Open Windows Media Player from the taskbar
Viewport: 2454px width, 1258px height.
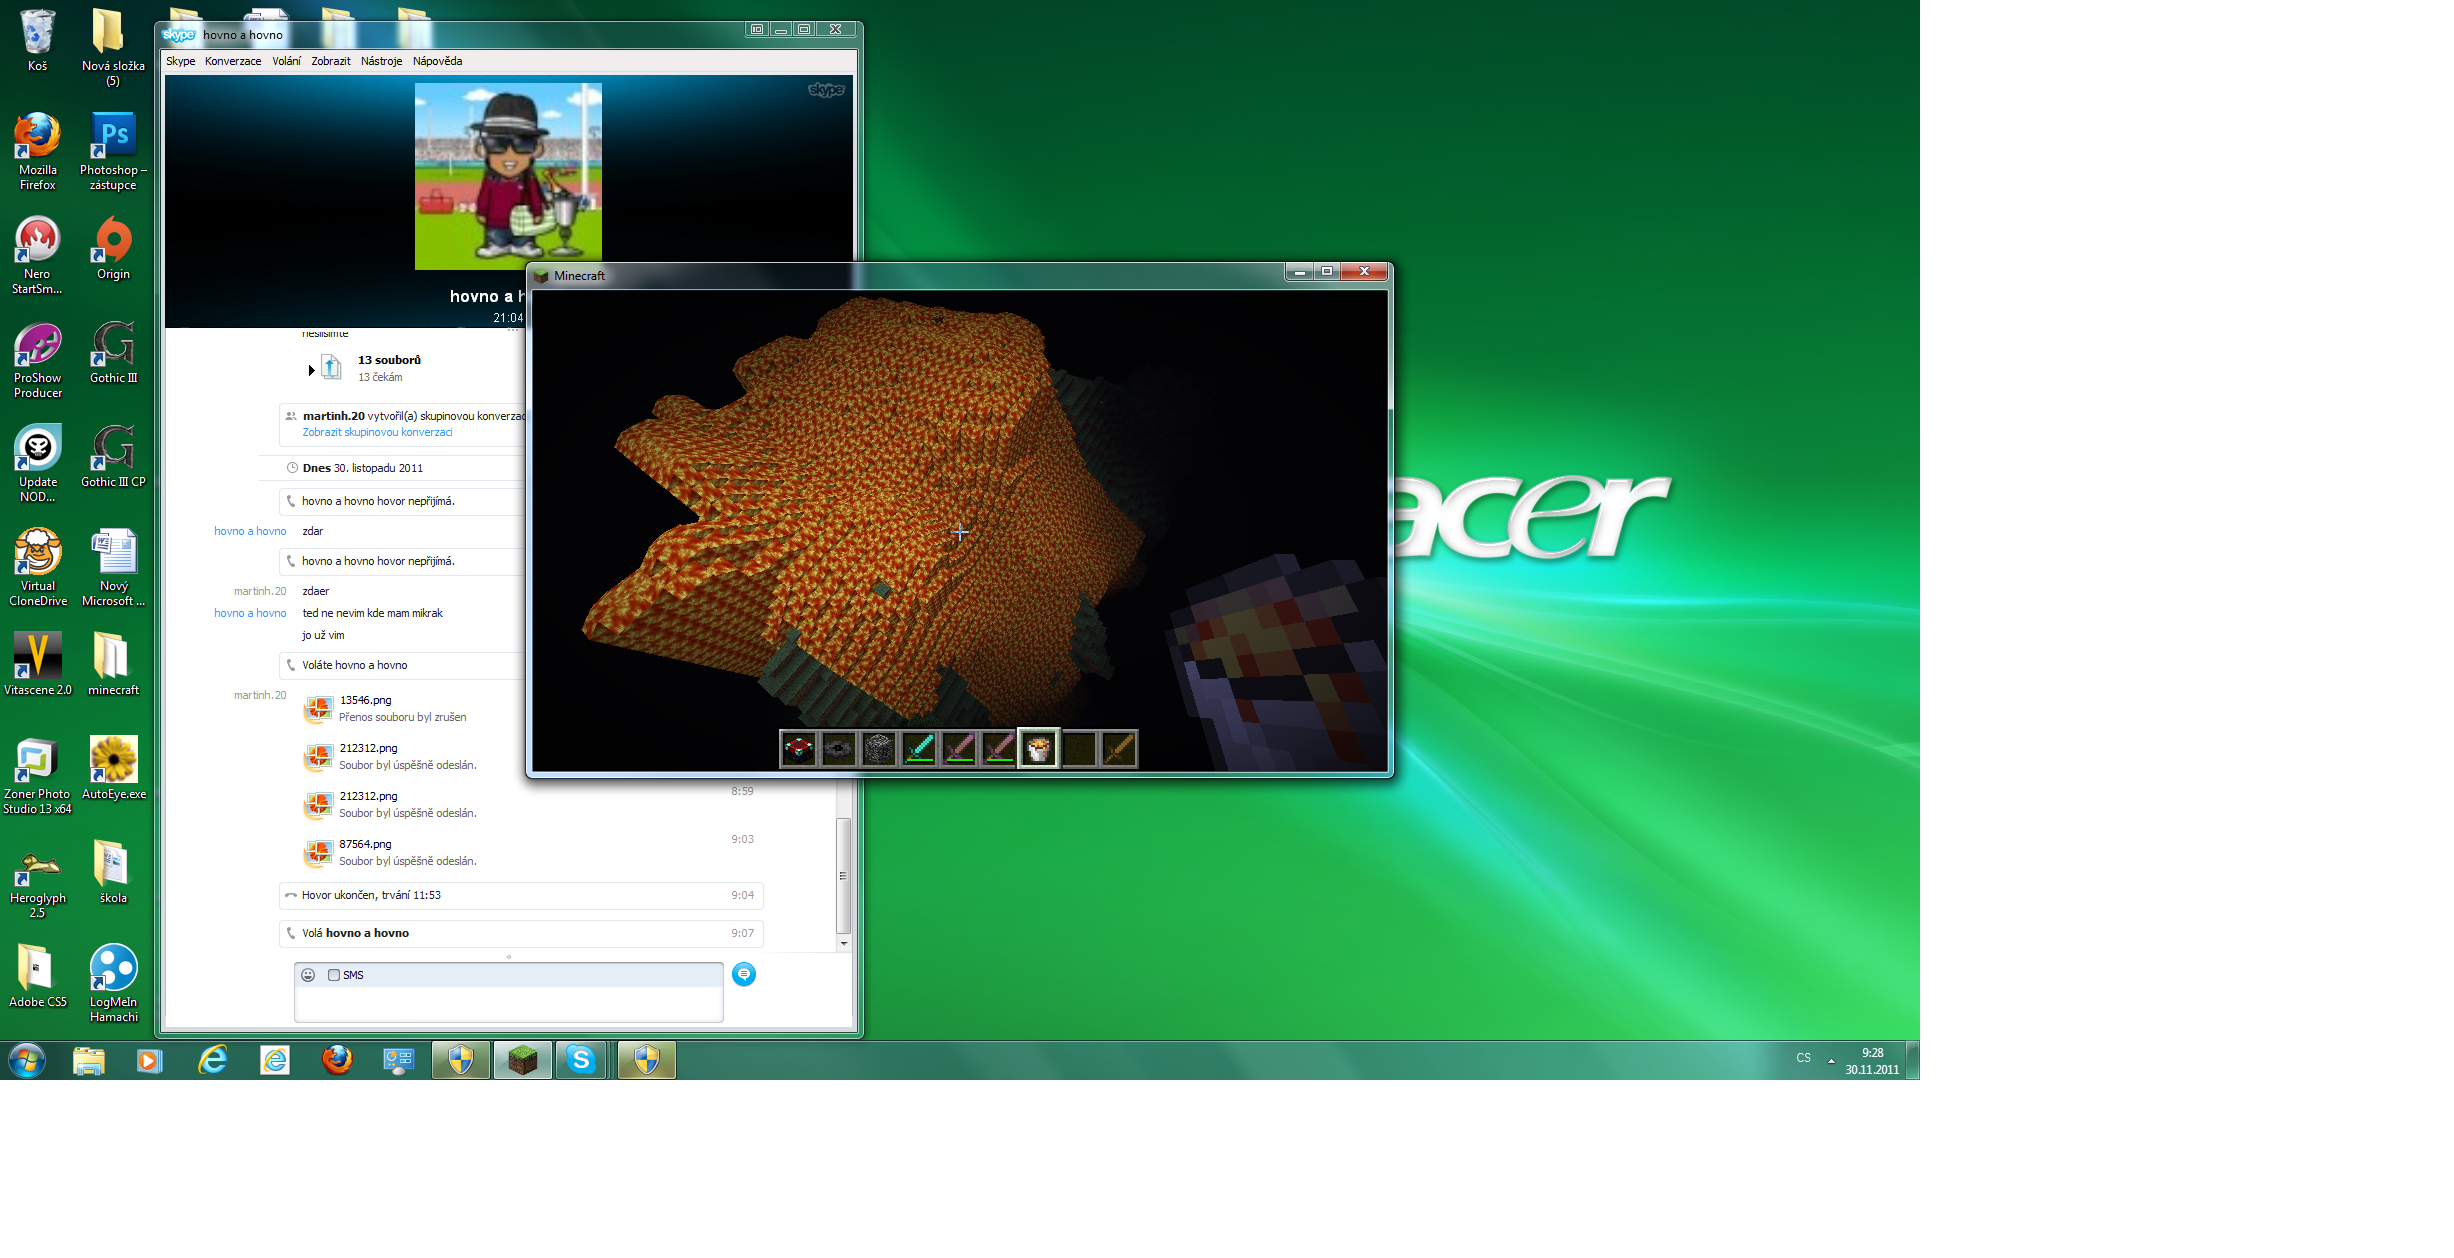point(149,1060)
